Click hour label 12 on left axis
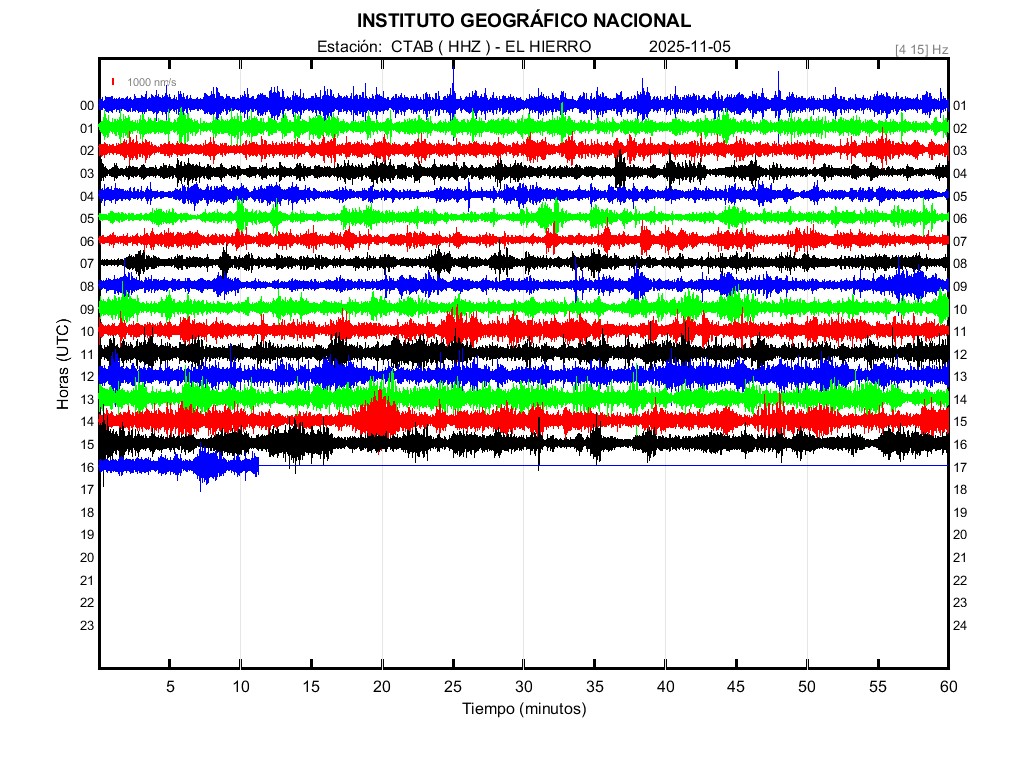The width and height of the screenshot is (1024, 768). pyautogui.click(x=87, y=377)
